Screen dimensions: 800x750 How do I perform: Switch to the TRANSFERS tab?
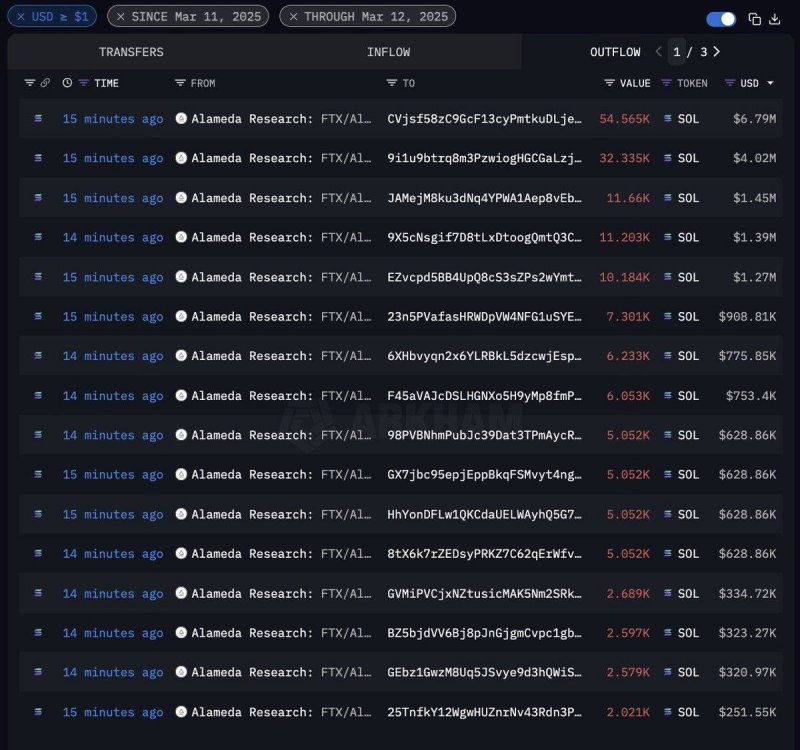131,52
